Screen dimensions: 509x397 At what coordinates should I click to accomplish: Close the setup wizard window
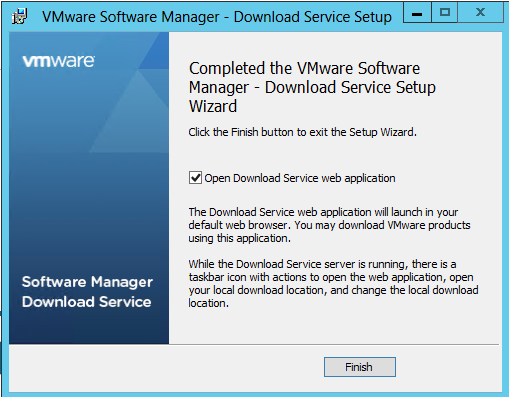[x=480, y=13]
